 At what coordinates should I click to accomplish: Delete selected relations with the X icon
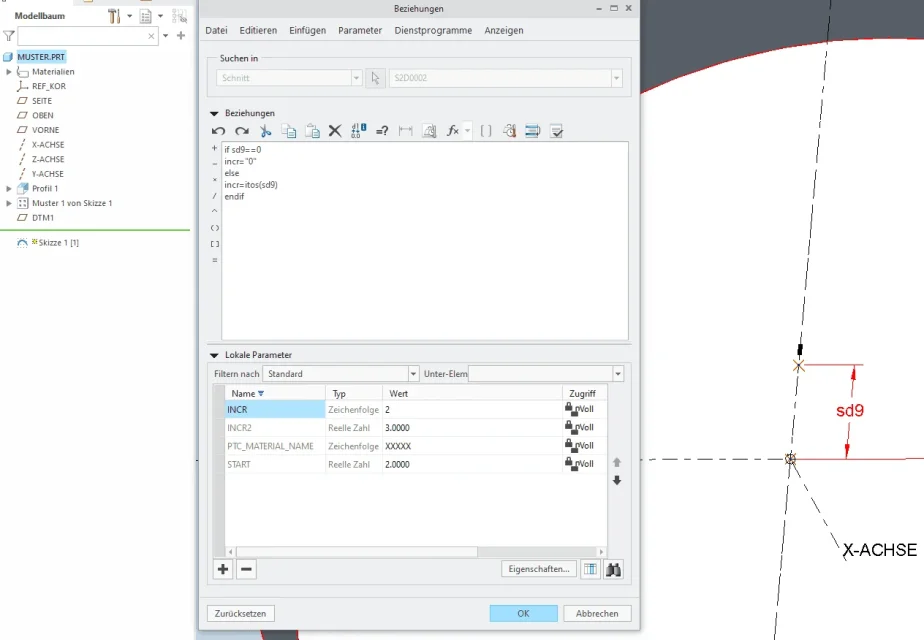click(x=335, y=131)
